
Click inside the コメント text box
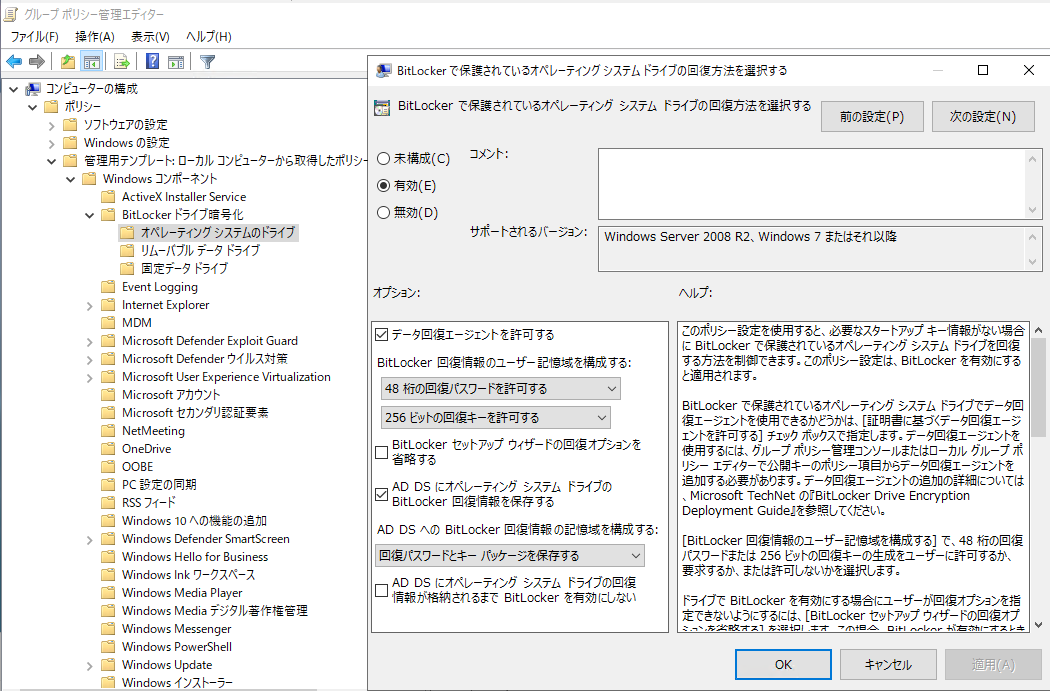pyautogui.click(x=811, y=184)
